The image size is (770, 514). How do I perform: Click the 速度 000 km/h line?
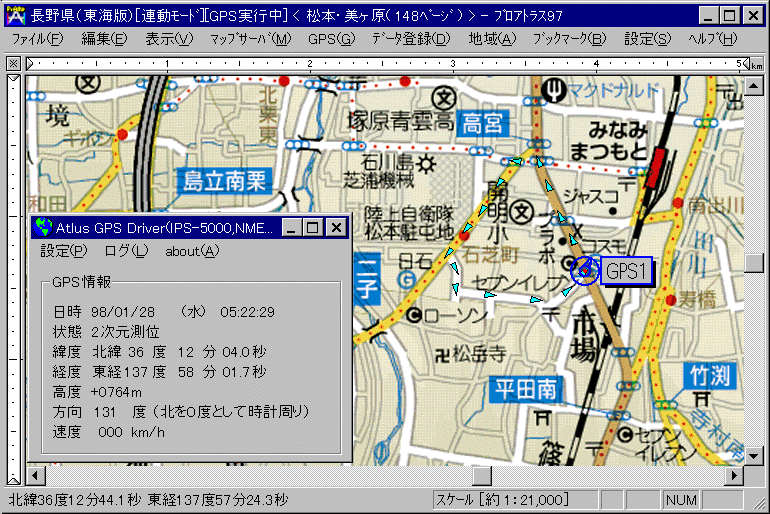[109, 432]
